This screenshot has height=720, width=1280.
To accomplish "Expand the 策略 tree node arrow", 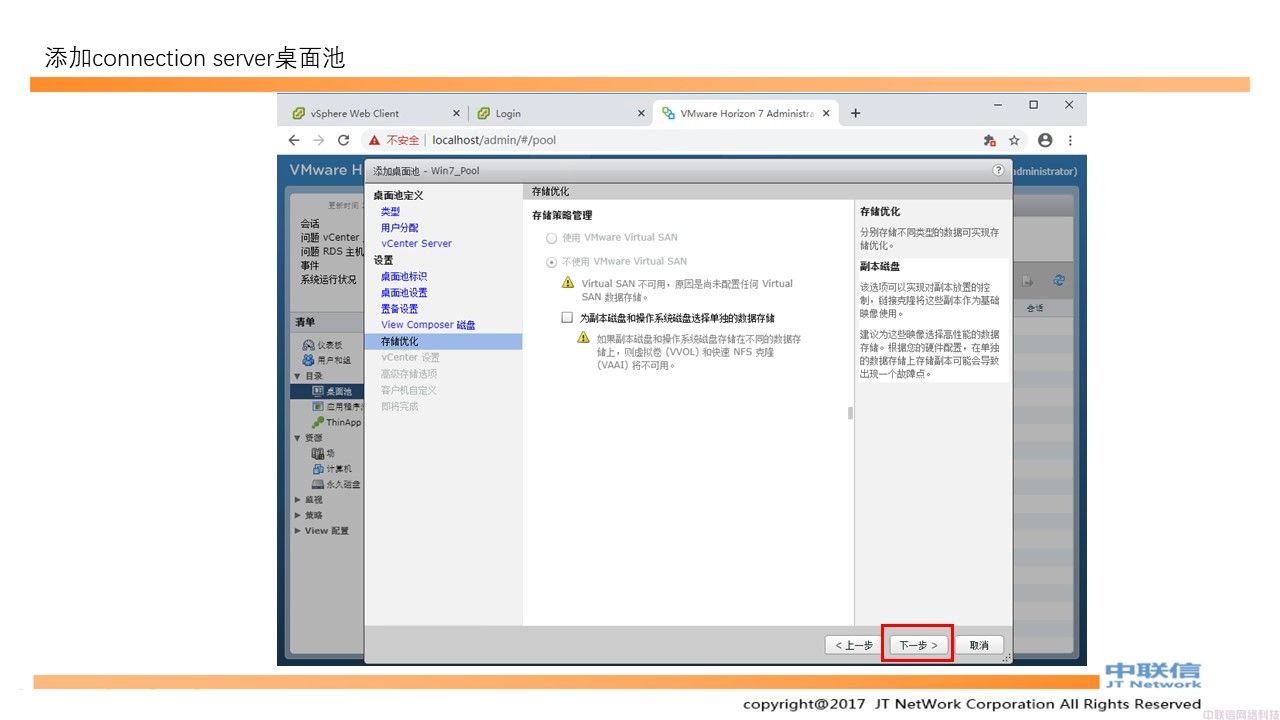I will 297,515.
